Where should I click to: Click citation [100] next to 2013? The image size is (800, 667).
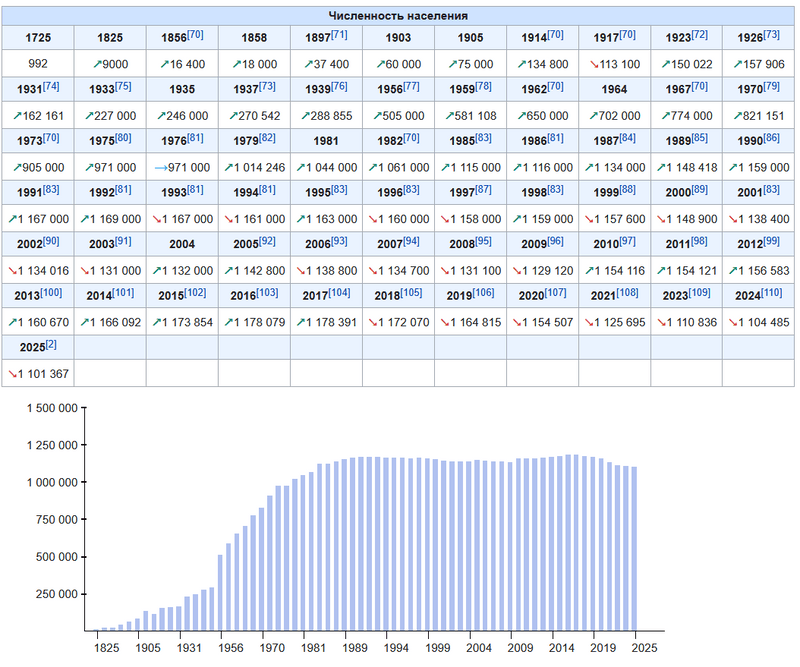[51, 293]
